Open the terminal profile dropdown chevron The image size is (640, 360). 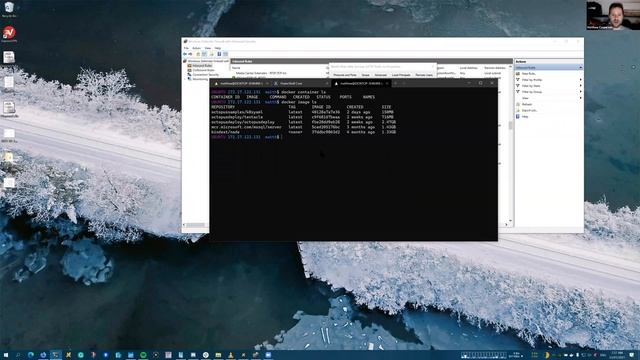click(x=404, y=84)
